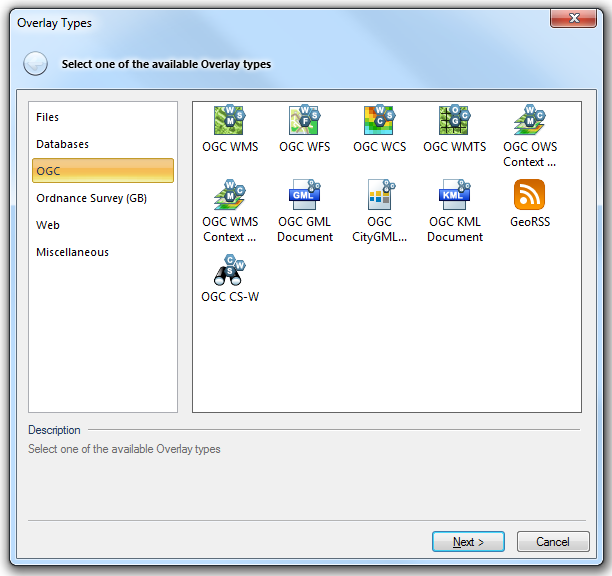
Task: Select the OGC CS-W binoculars icon
Action: point(230,270)
